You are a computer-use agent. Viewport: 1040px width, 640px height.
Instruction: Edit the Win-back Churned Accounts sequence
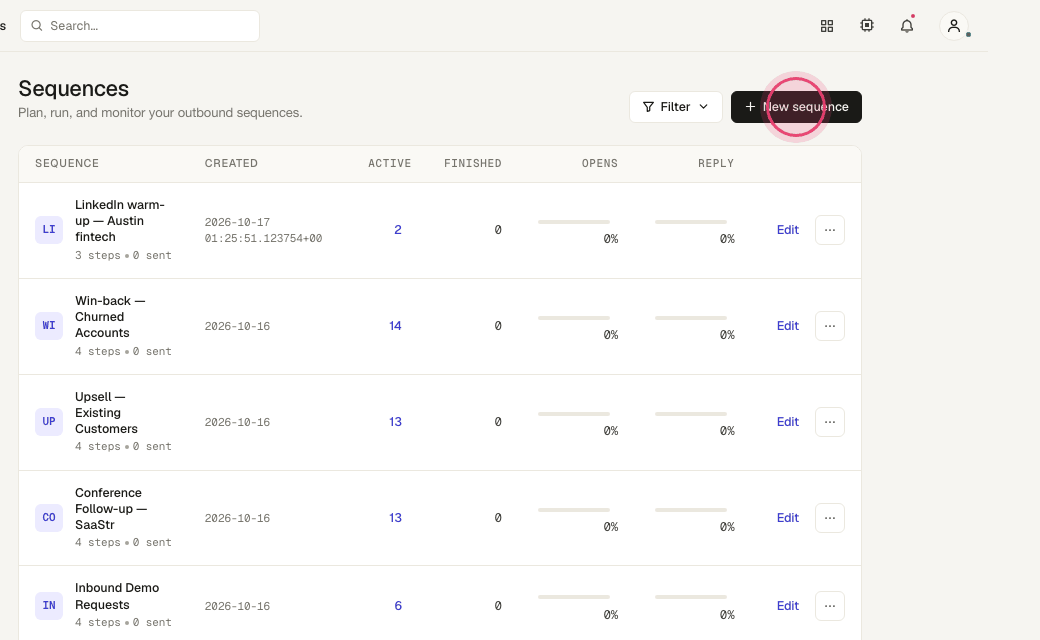[x=787, y=326]
